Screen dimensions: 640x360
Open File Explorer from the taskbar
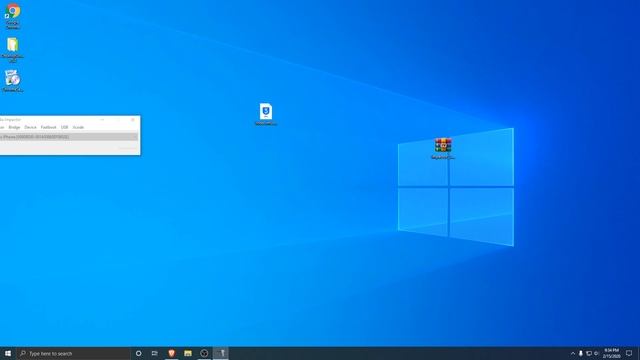tap(188, 353)
